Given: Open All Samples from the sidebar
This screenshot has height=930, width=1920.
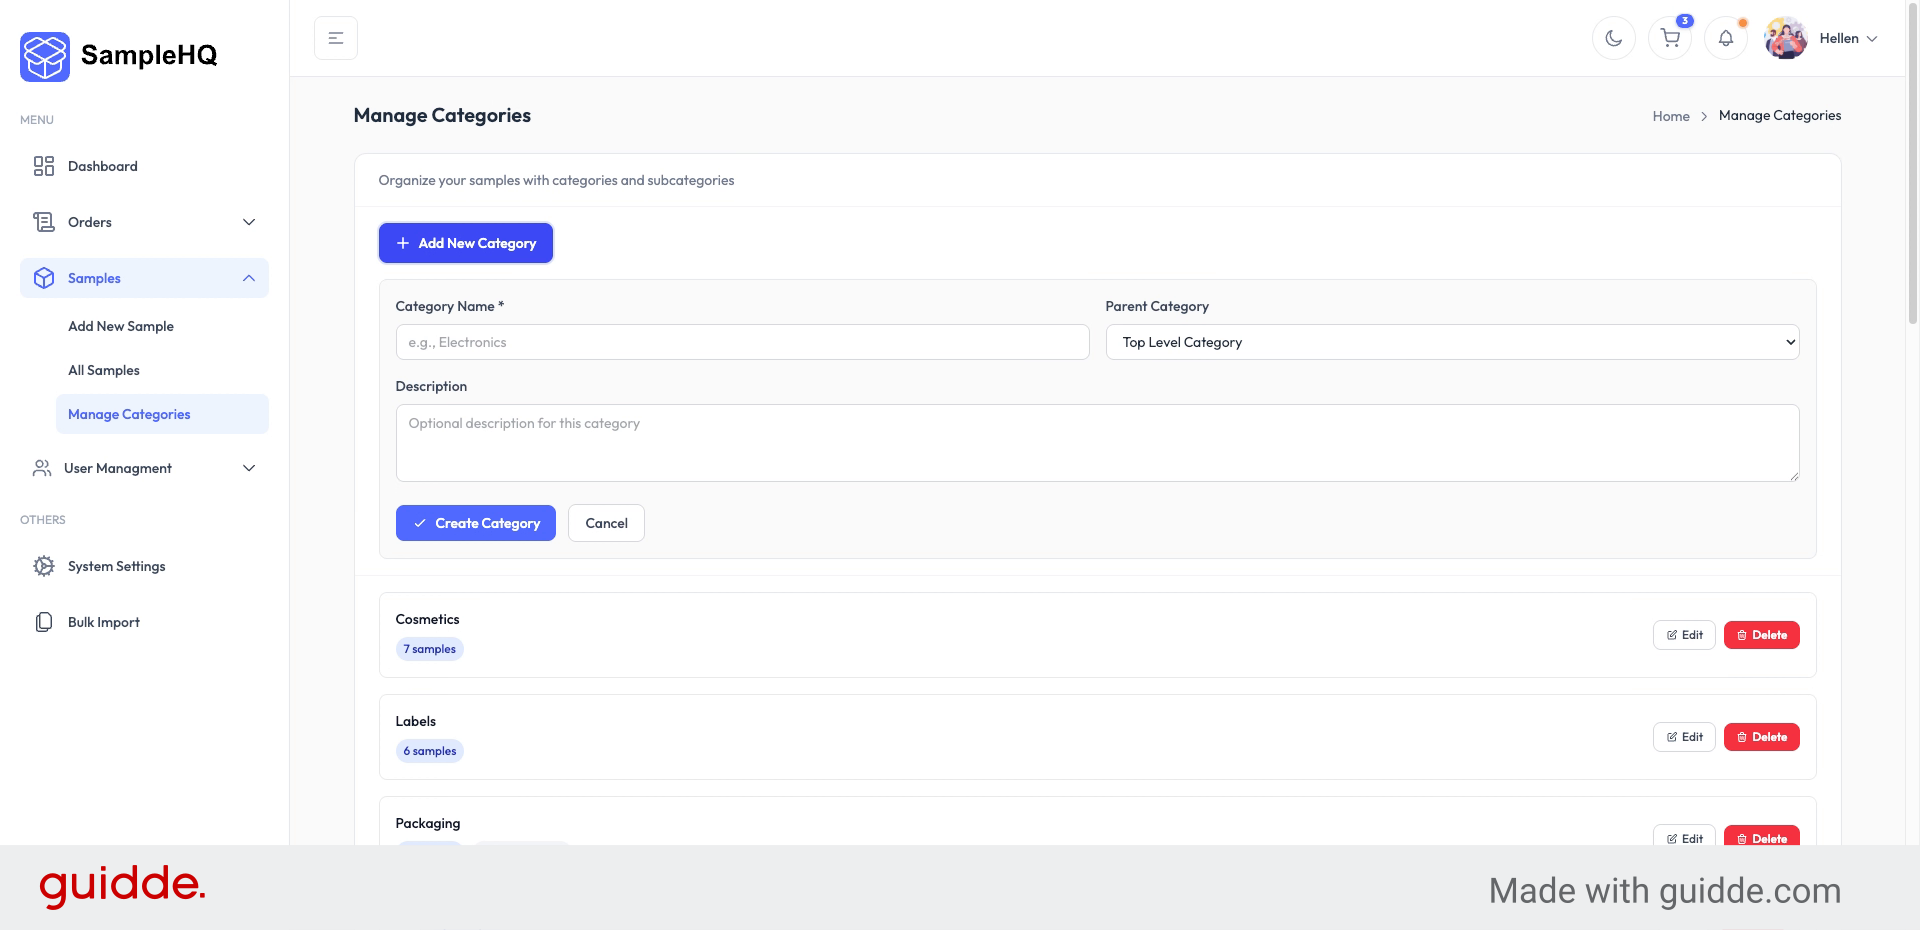Looking at the screenshot, I should [103, 370].
